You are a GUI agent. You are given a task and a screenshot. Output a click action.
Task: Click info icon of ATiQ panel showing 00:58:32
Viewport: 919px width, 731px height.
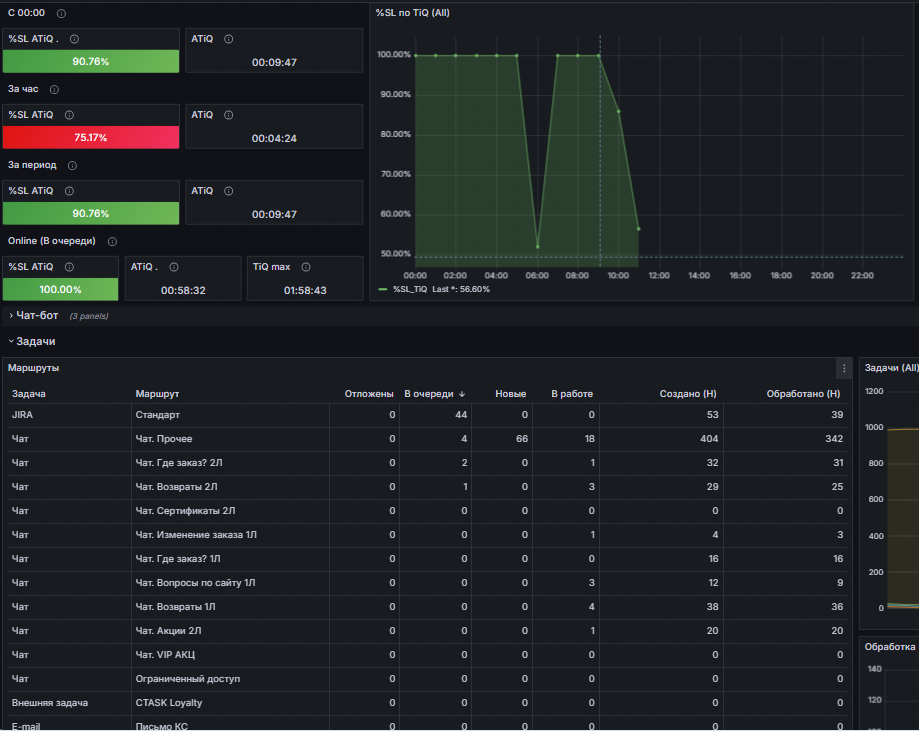tap(173, 267)
